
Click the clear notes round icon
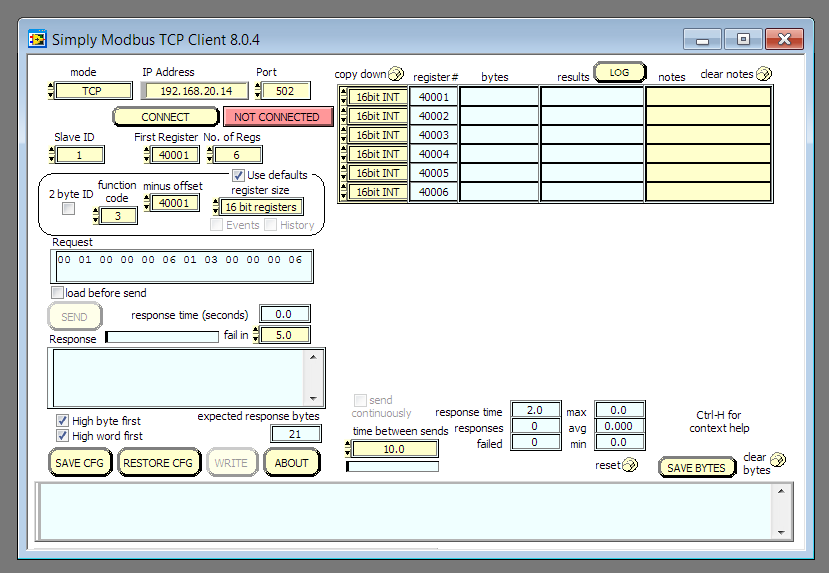[763, 74]
